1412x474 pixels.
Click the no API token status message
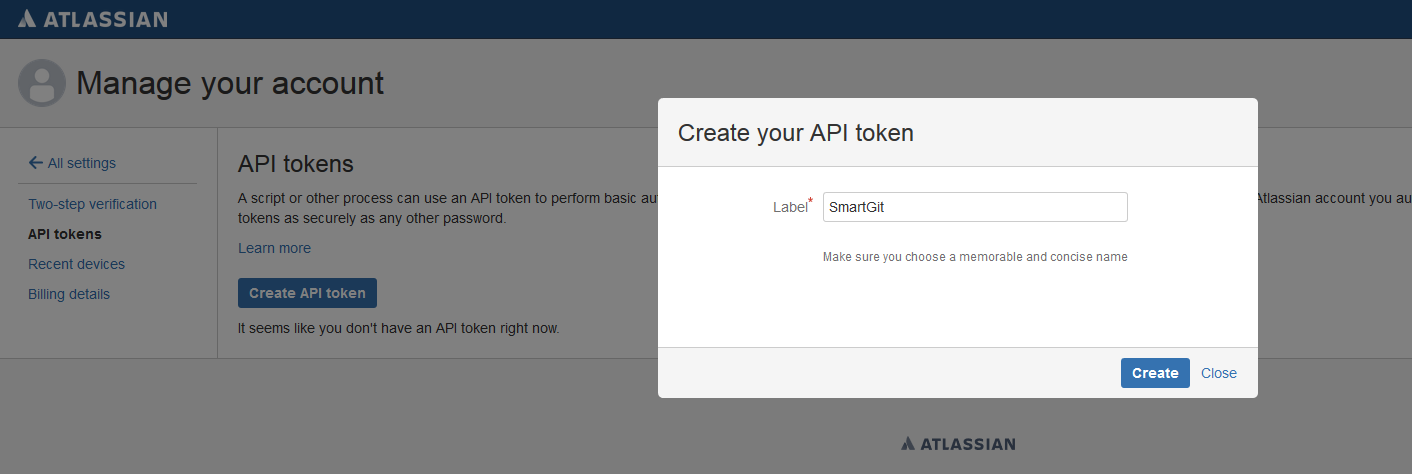[x=398, y=328]
